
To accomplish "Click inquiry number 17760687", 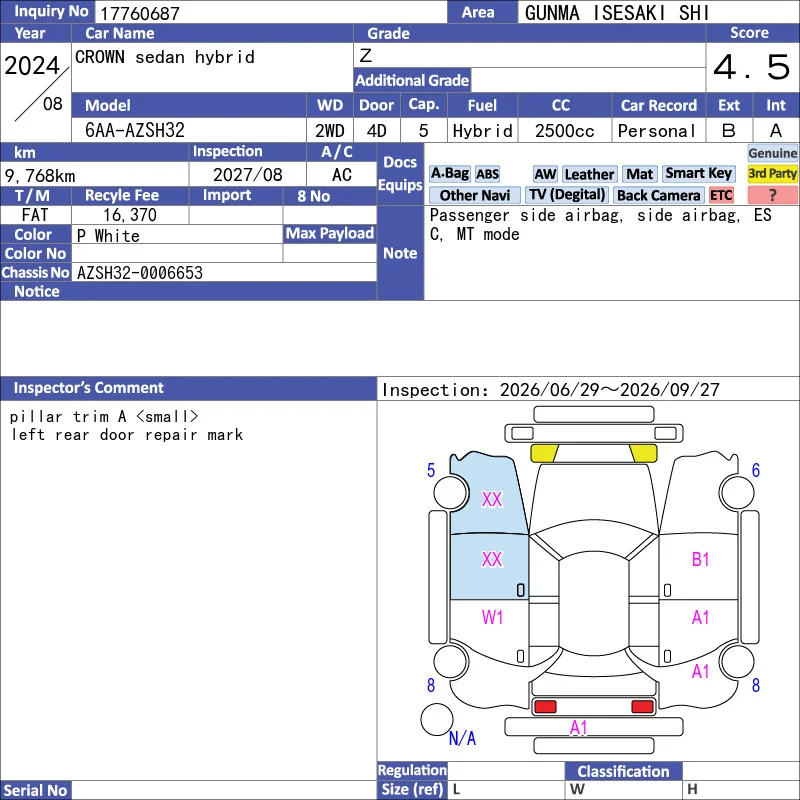I will tap(140, 13).
